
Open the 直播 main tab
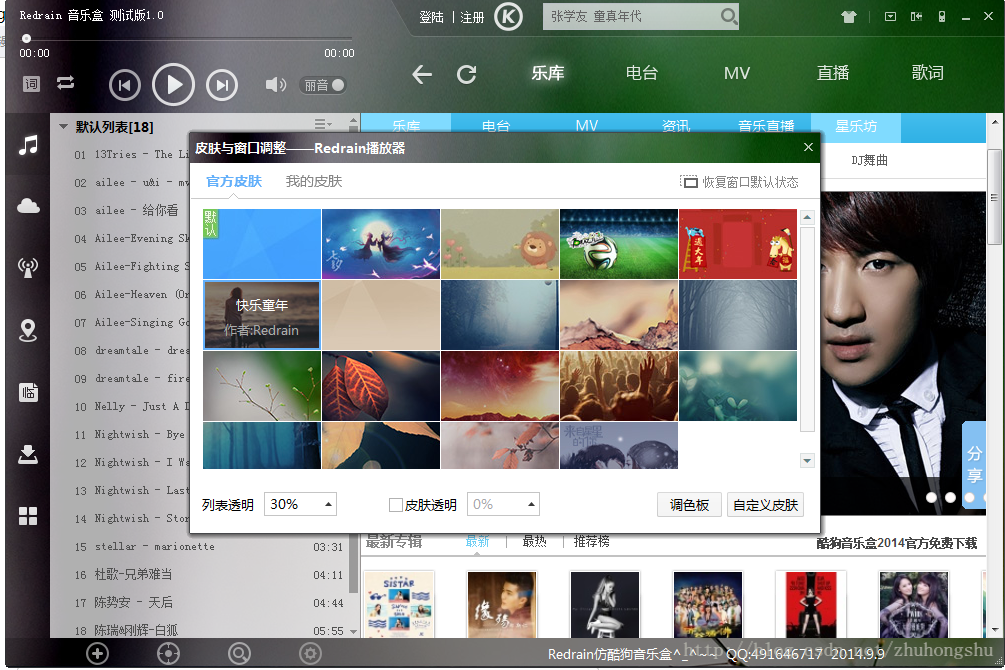[833, 73]
